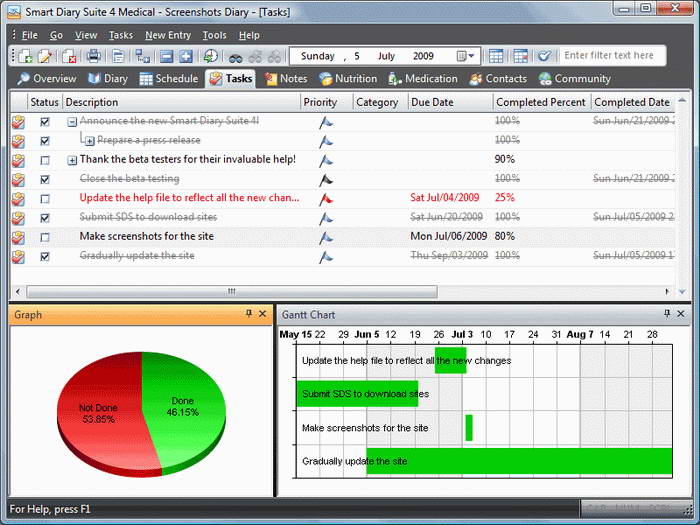
Task: Open the New Entry menu
Action: (x=168, y=35)
